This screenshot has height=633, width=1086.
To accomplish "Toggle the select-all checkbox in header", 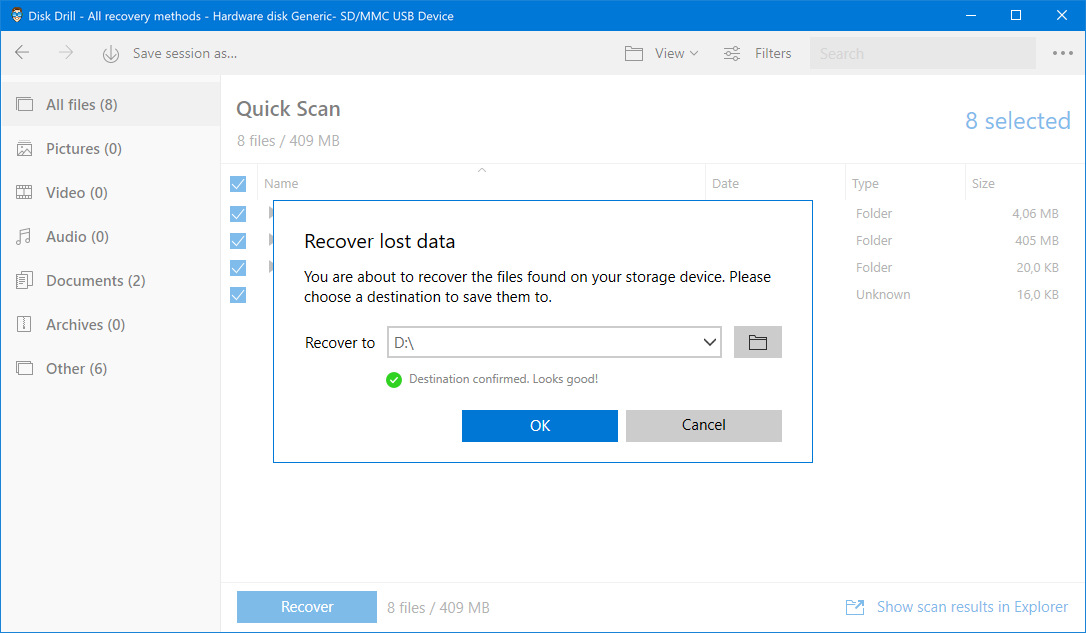I will point(238,184).
